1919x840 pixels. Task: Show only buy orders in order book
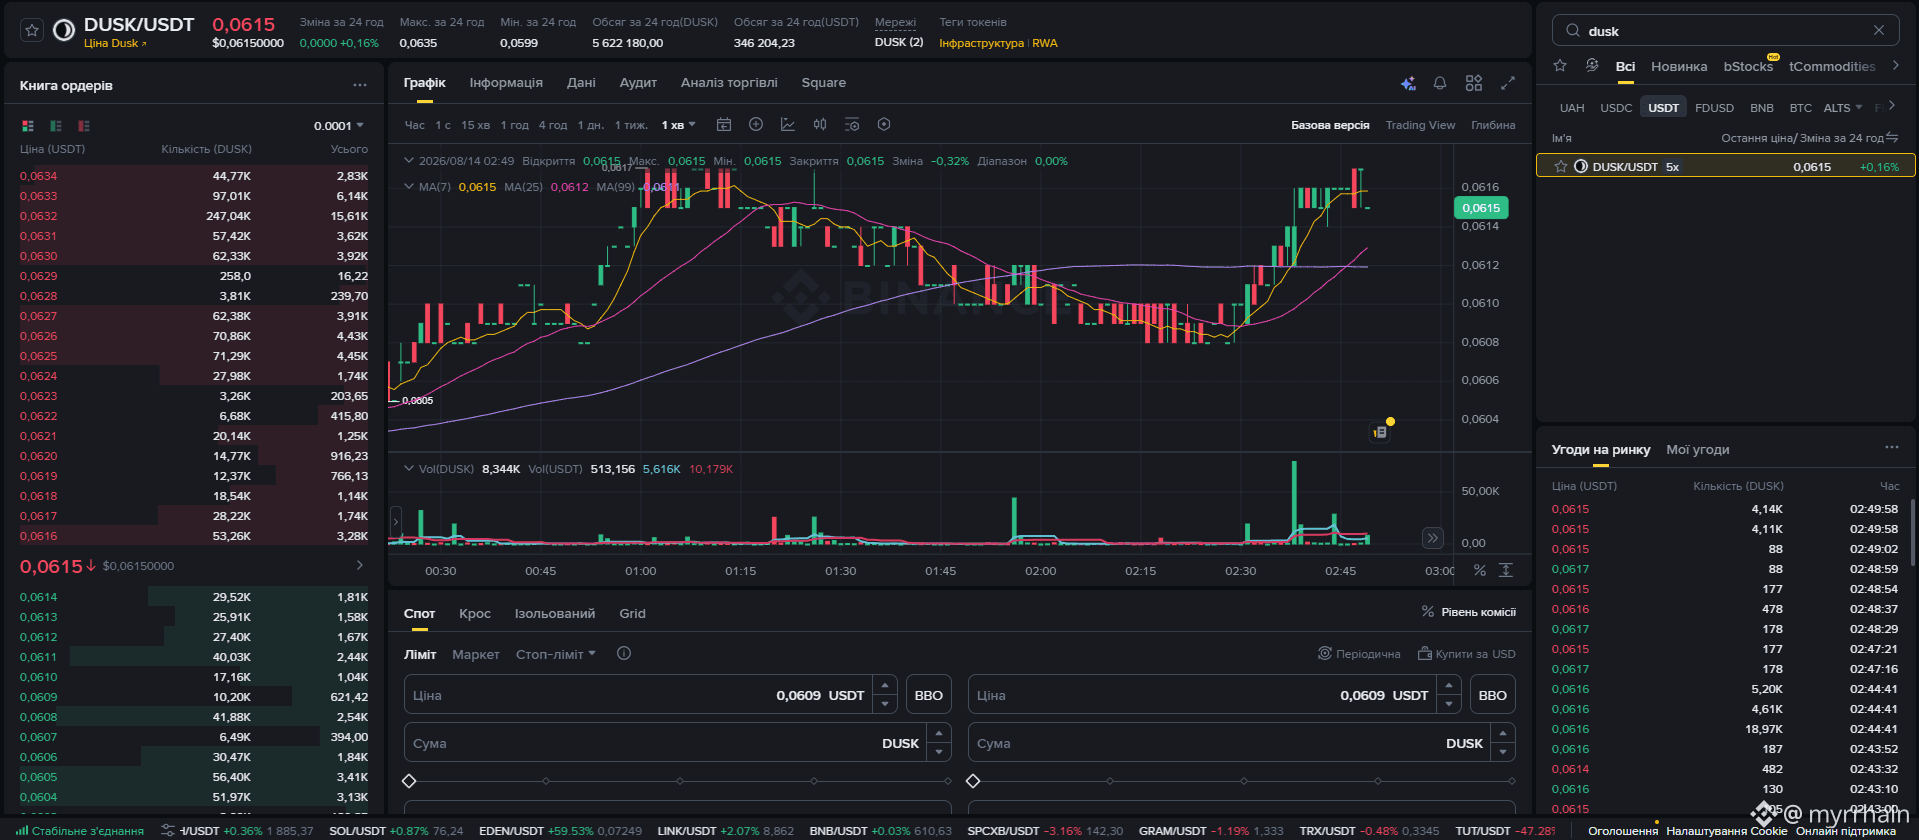[56, 126]
